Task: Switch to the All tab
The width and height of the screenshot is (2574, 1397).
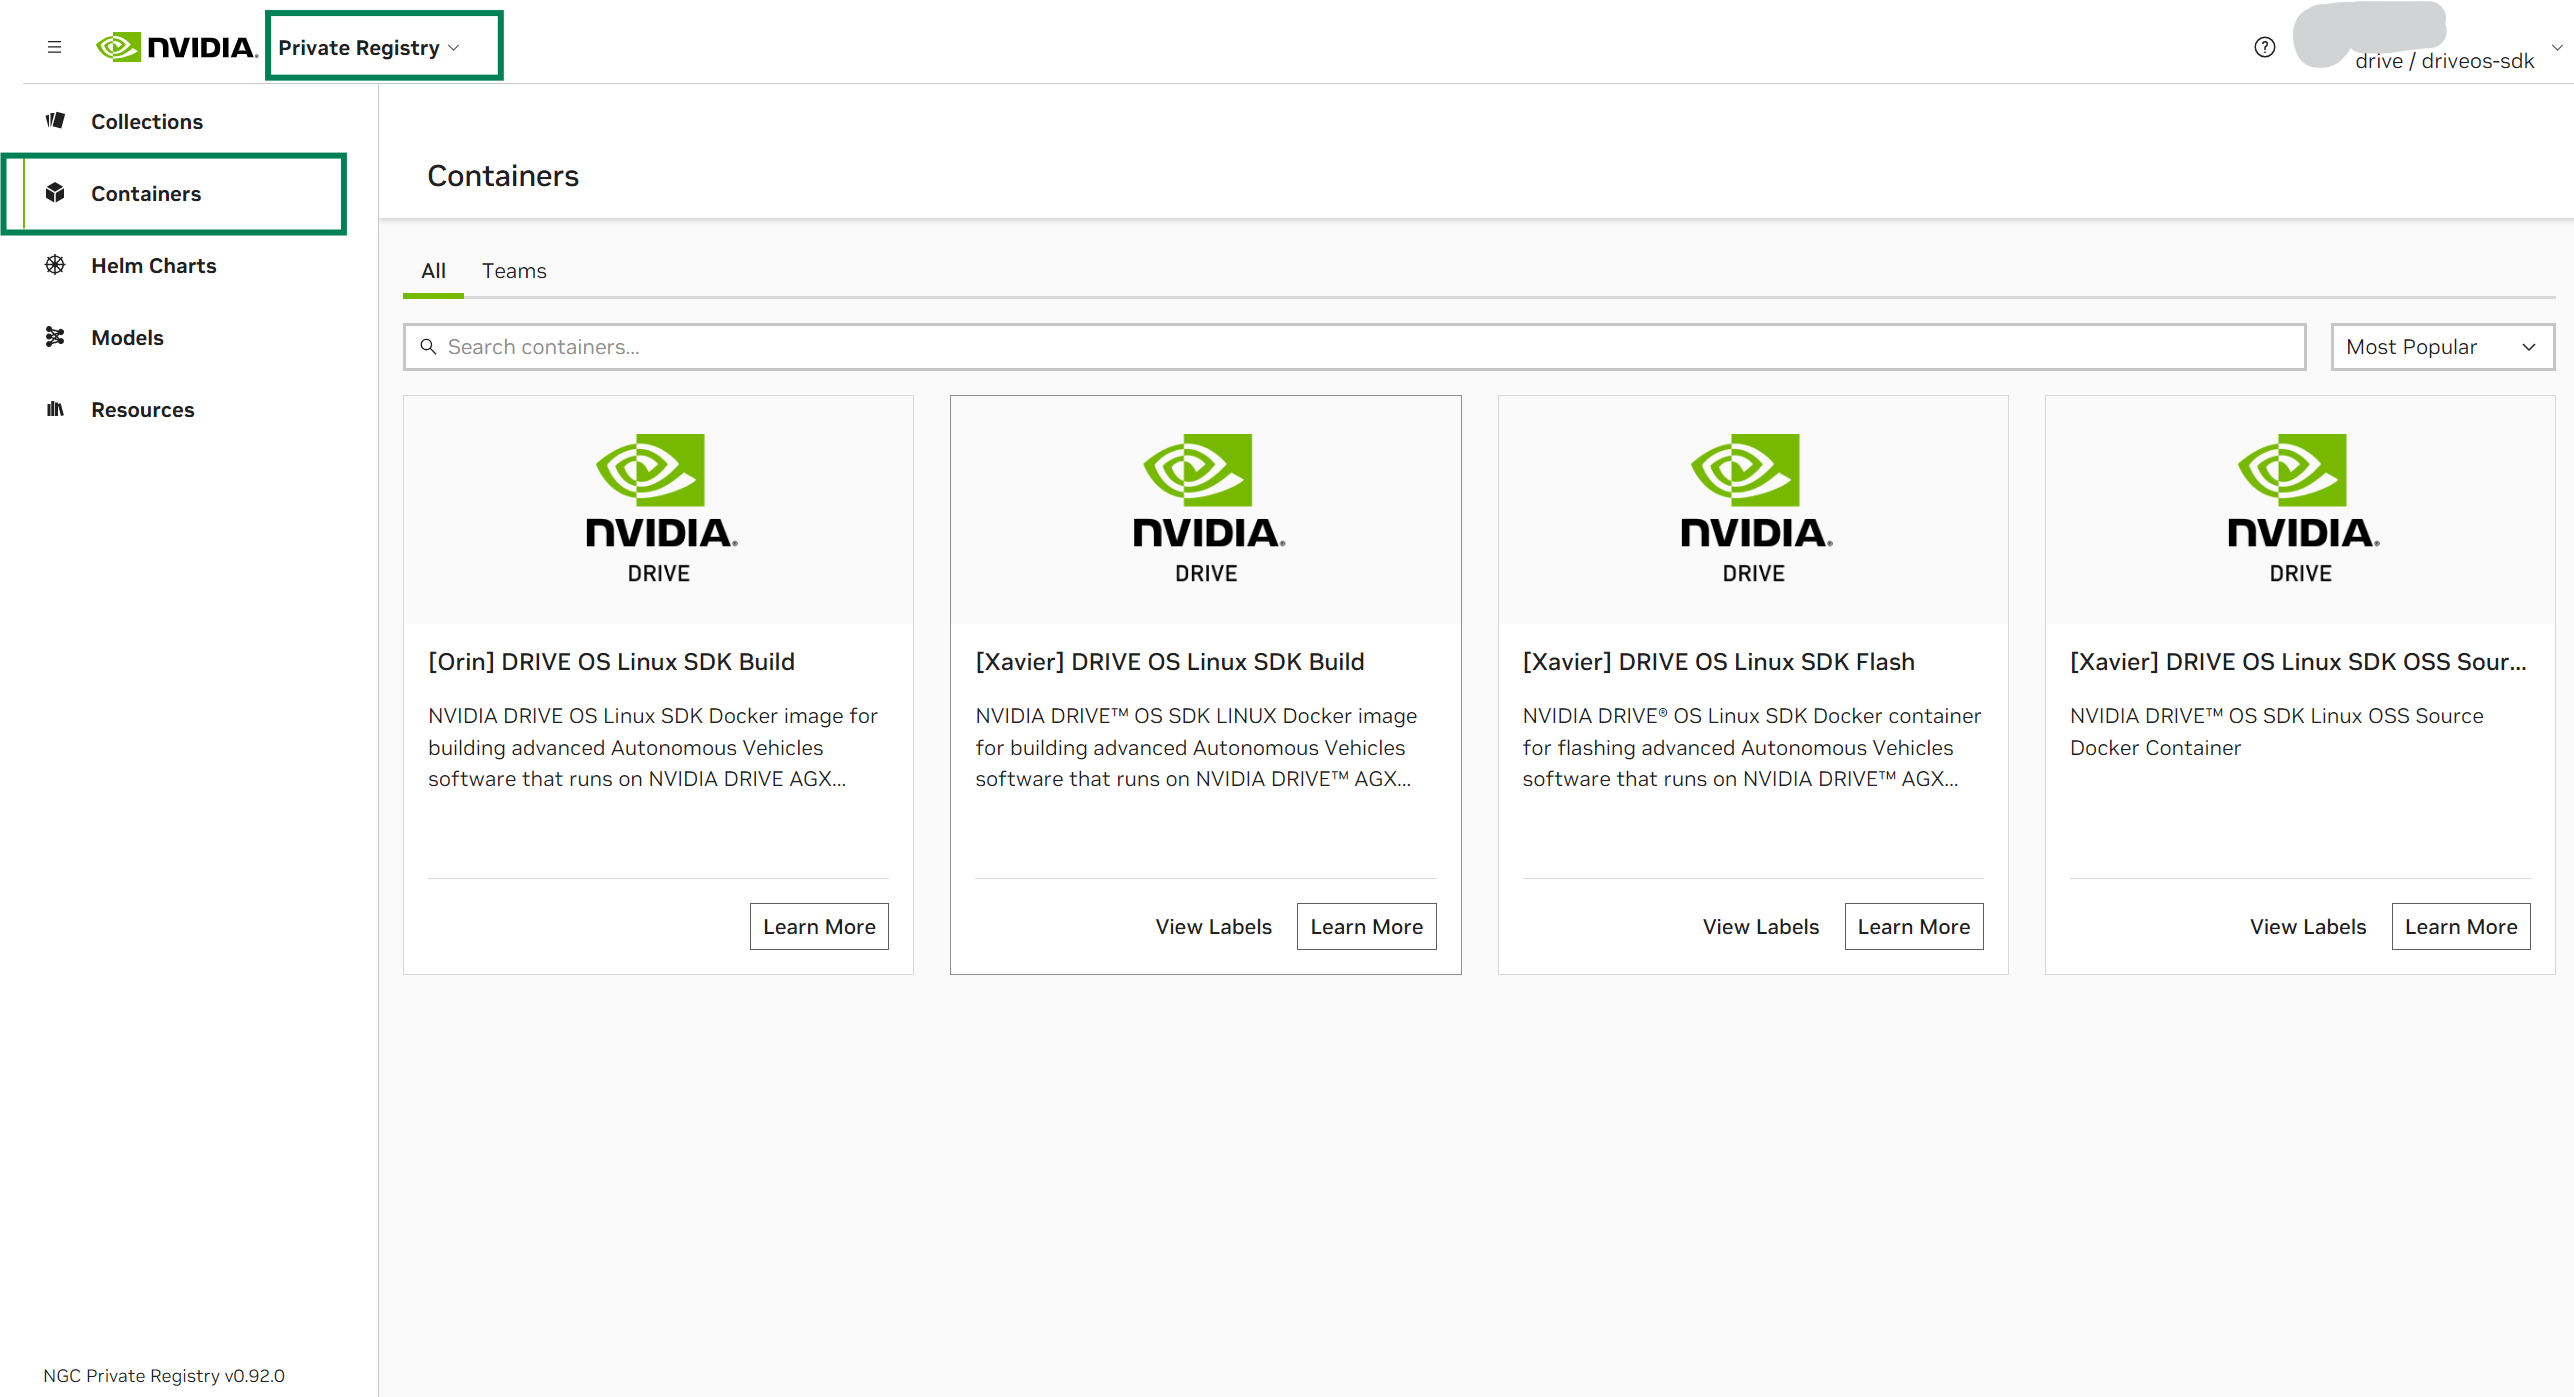Action: pos(433,271)
